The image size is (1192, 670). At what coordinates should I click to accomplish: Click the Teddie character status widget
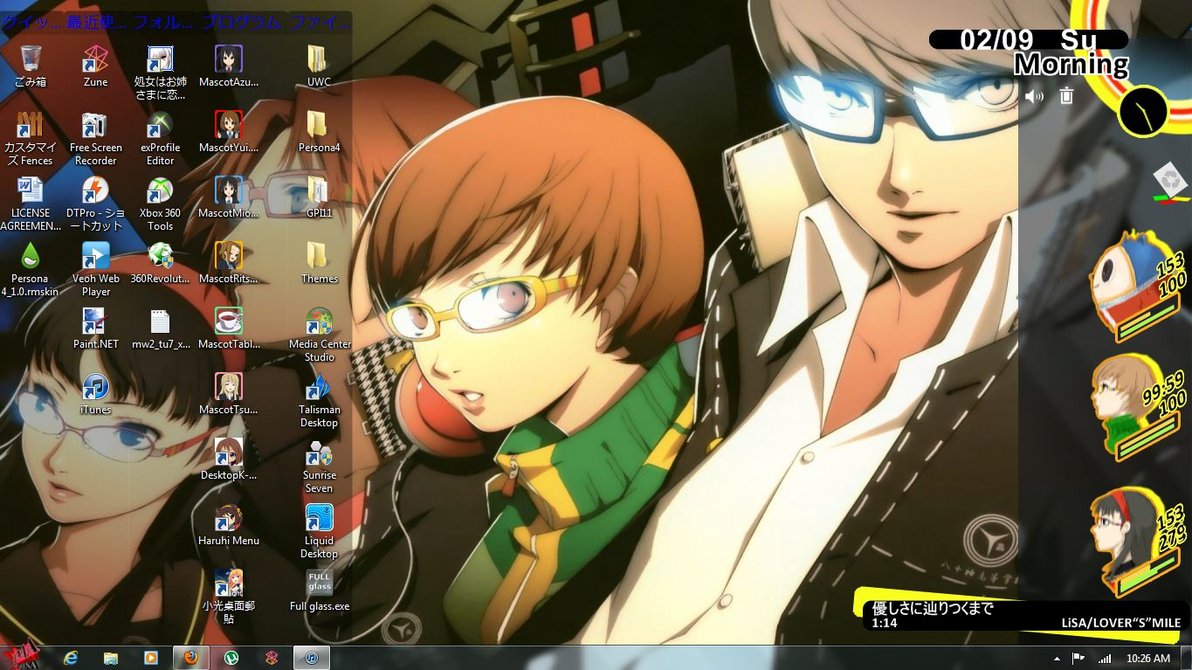click(1138, 286)
